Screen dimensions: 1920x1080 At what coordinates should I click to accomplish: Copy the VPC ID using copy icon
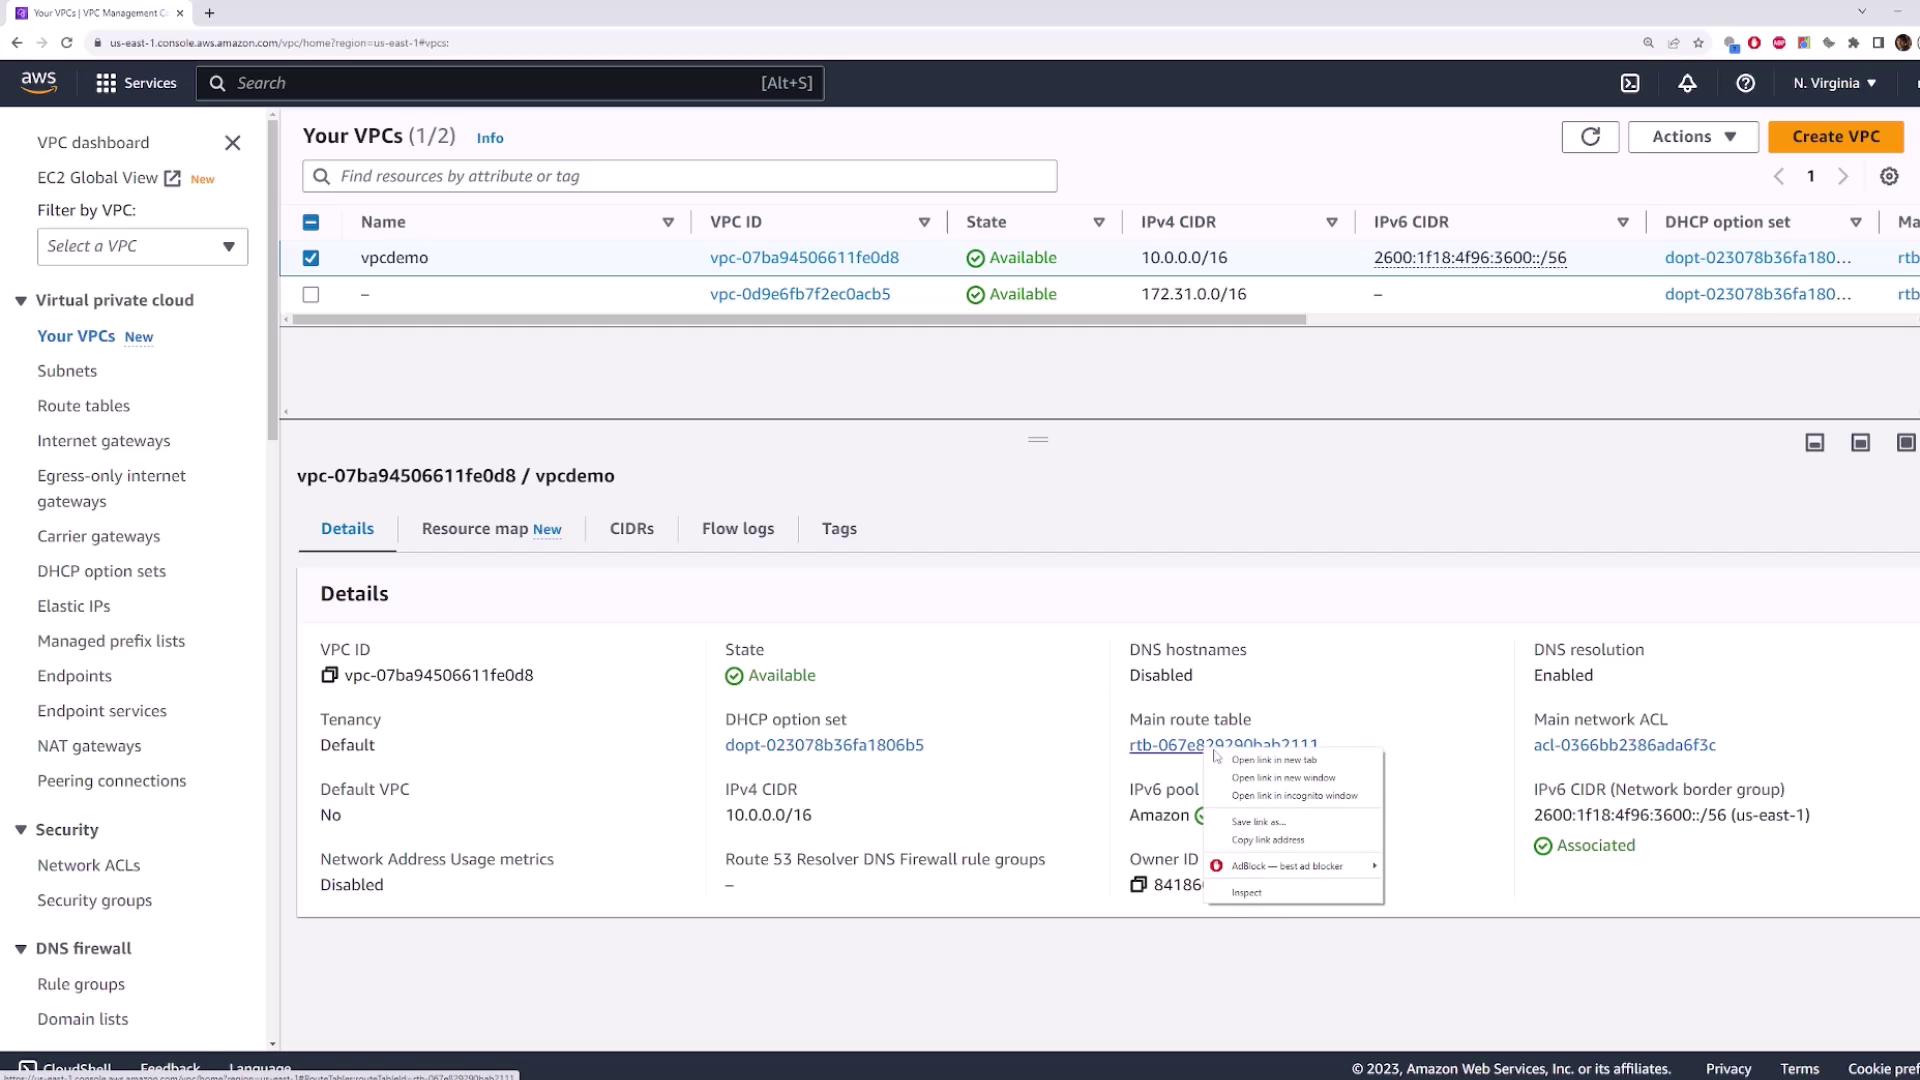[329, 675]
